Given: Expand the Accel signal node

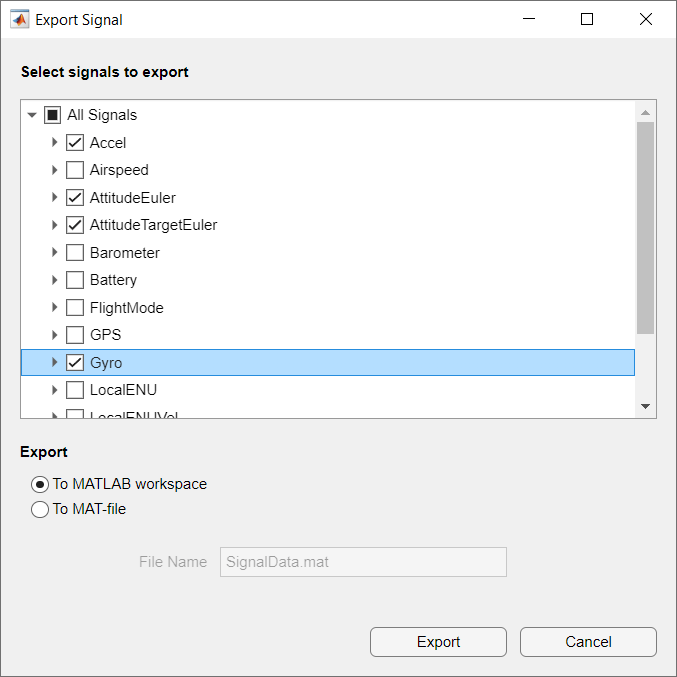Looking at the screenshot, I should pyautogui.click(x=55, y=143).
